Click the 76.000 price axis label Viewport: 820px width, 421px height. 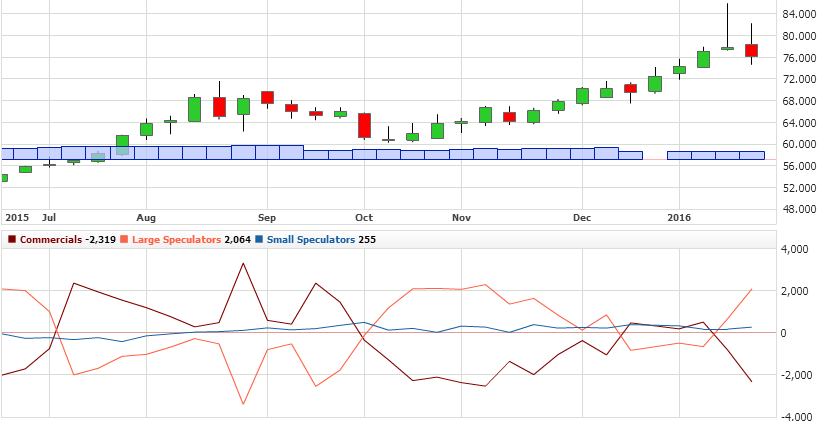(x=799, y=58)
